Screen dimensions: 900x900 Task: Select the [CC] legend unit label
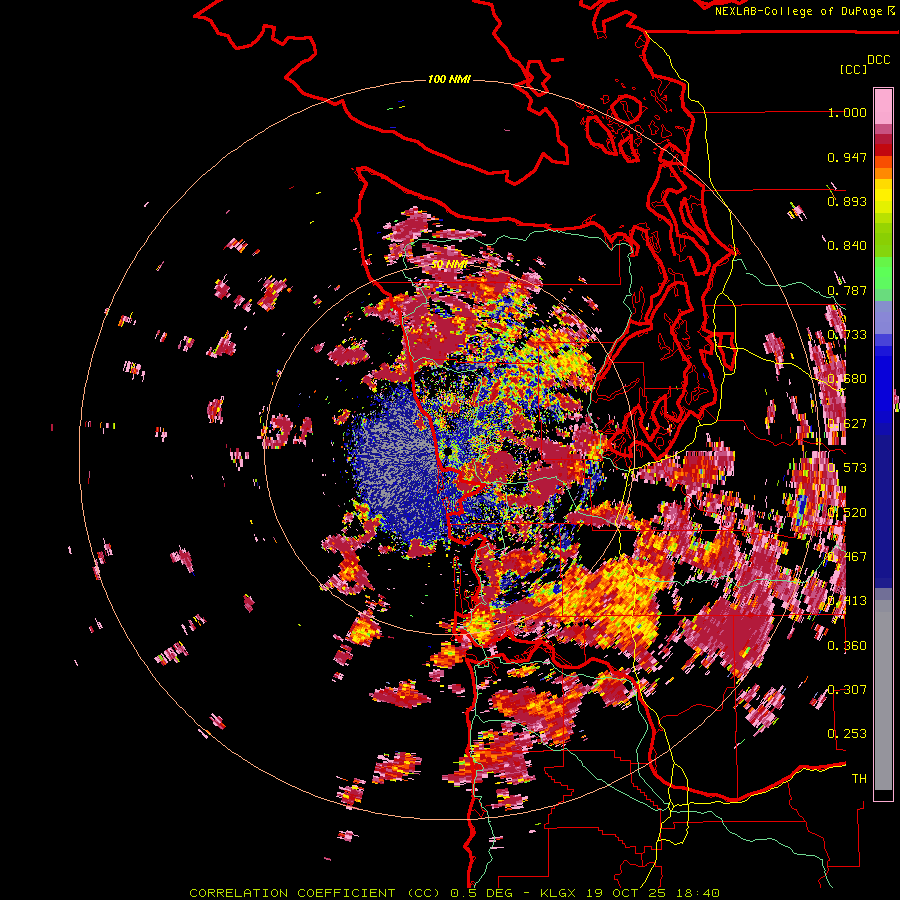coord(853,69)
